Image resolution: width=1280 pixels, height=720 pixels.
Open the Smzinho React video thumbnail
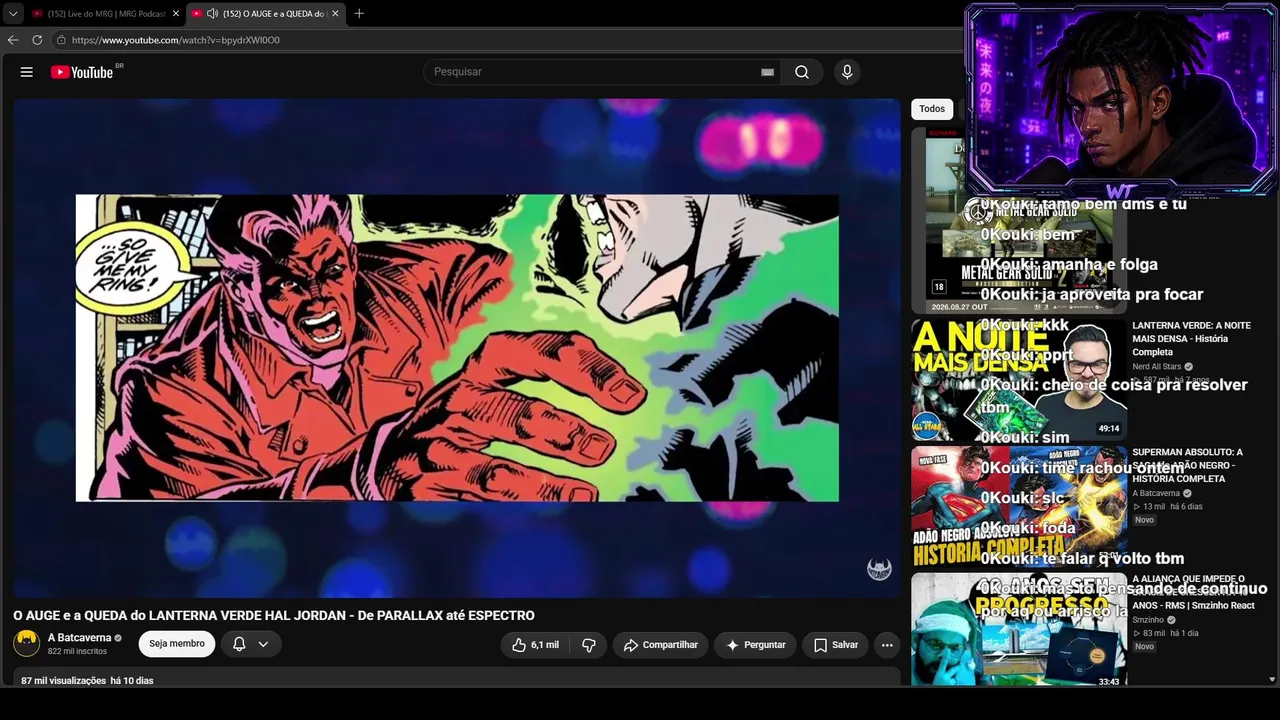pos(1019,630)
